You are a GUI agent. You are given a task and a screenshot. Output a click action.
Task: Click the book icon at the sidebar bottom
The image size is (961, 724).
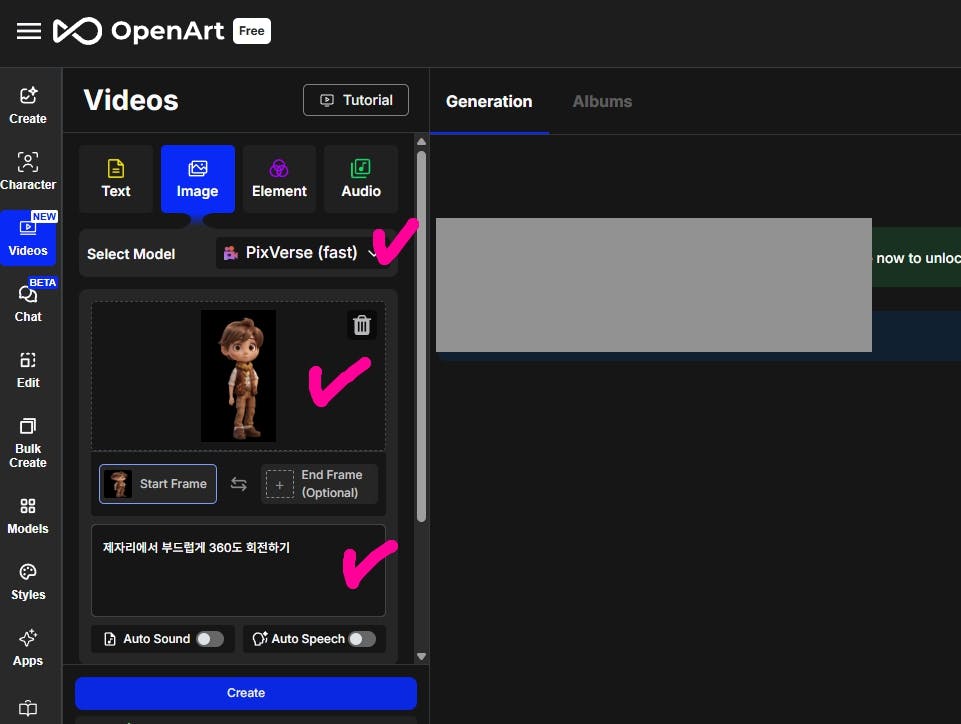pos(28,709)
